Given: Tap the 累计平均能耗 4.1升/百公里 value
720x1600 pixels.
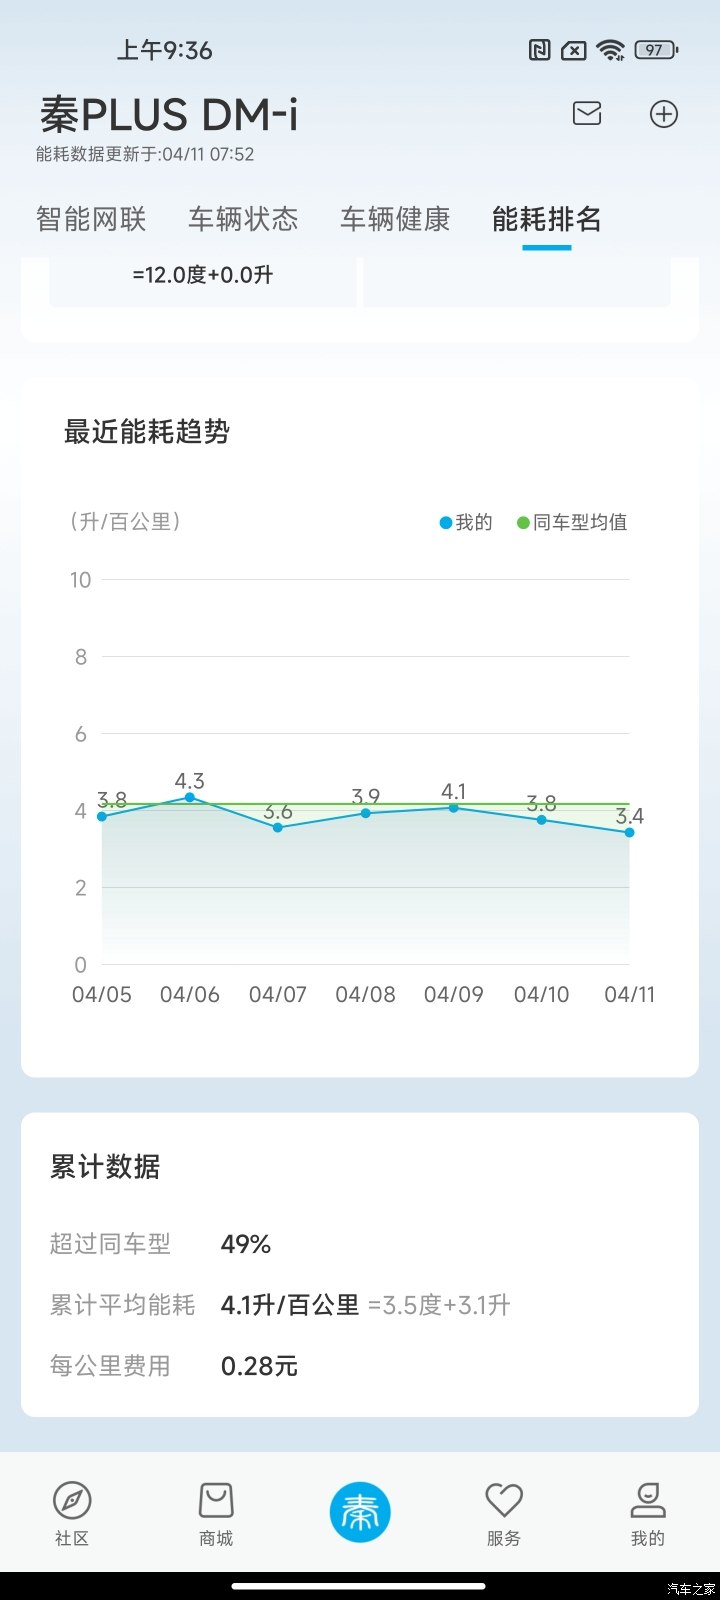Looking at the screenshot, I should coord(290,1305).
